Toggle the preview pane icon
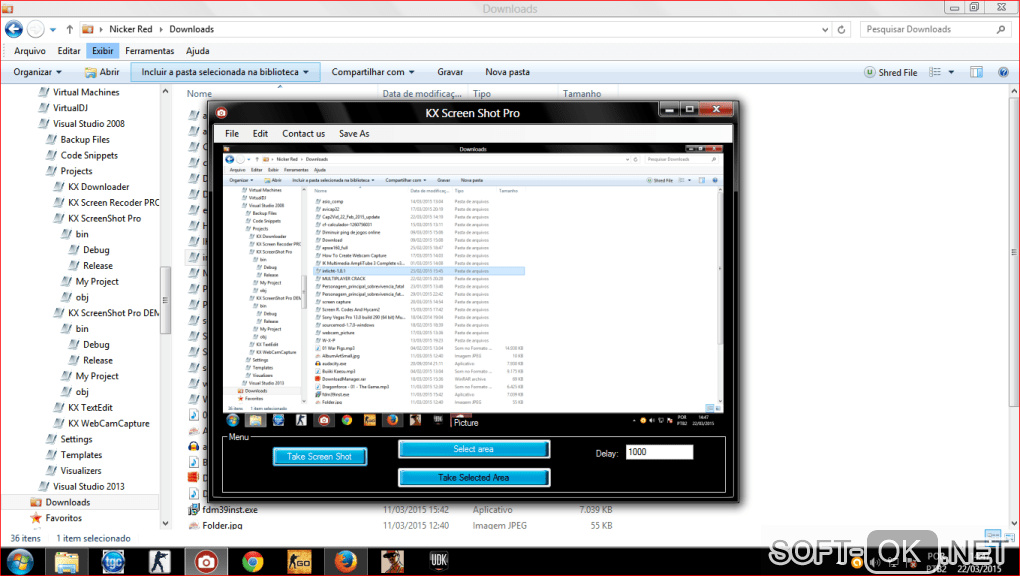Screen dimensions: 1020x576 (976, 72)
